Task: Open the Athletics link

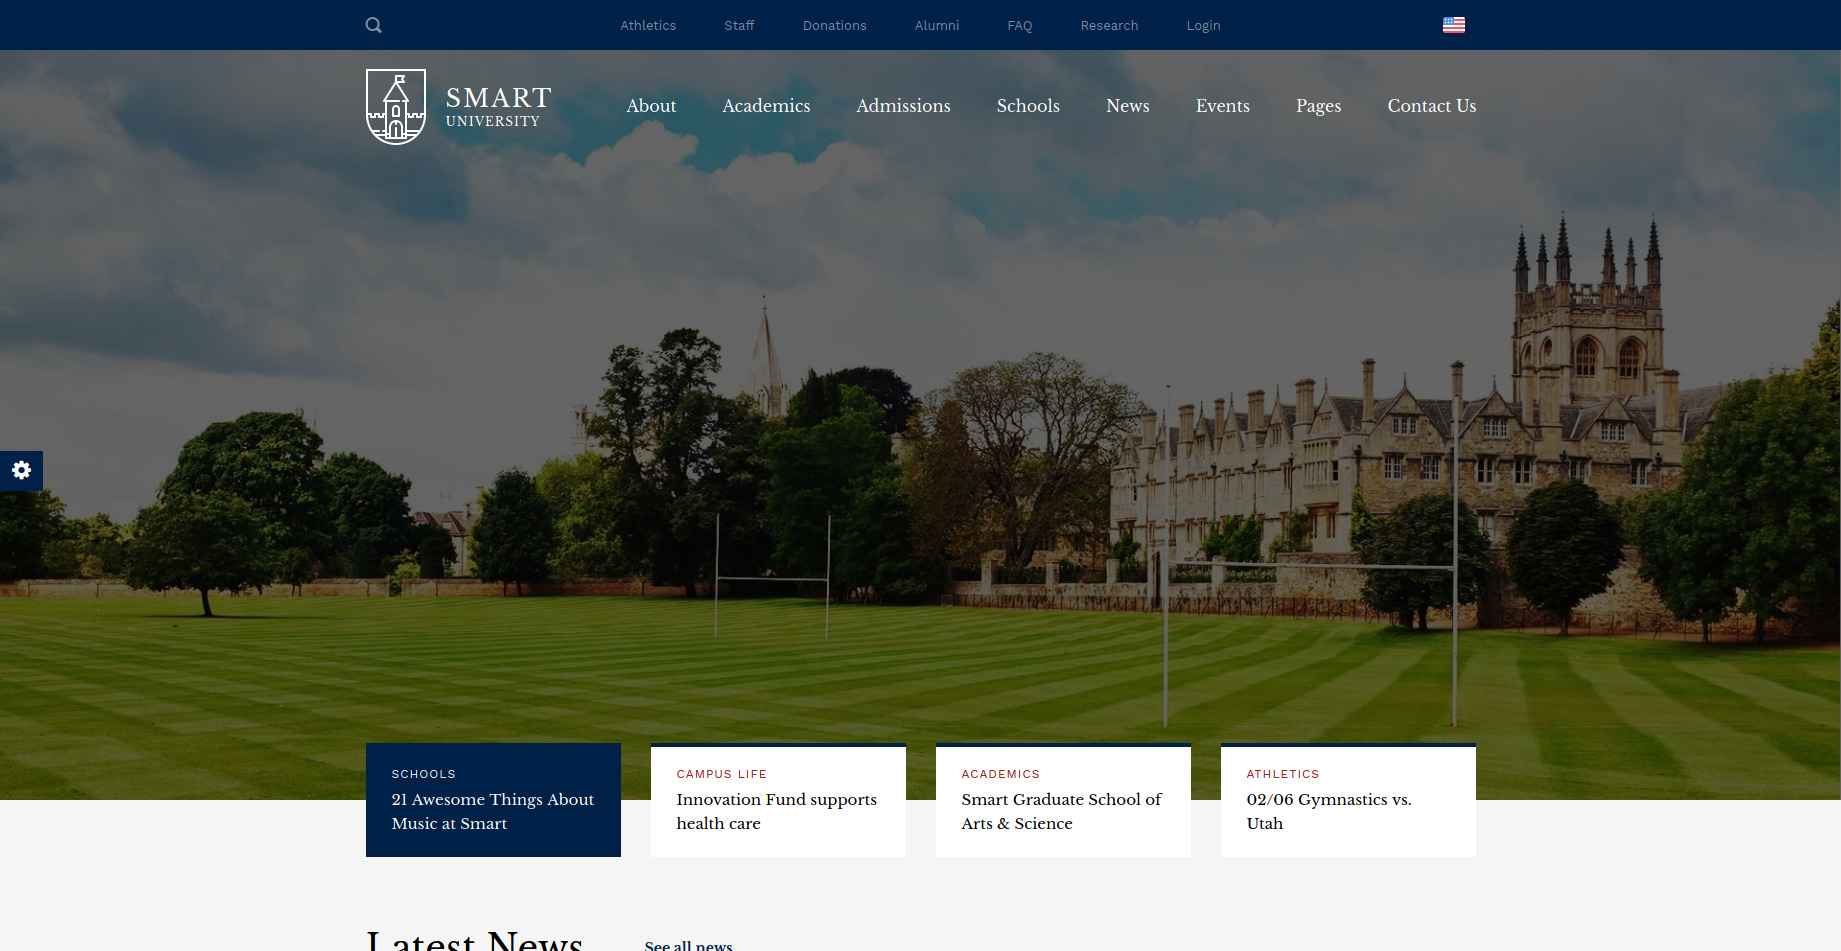Action: pyautogui.click(x=648, y=25)
